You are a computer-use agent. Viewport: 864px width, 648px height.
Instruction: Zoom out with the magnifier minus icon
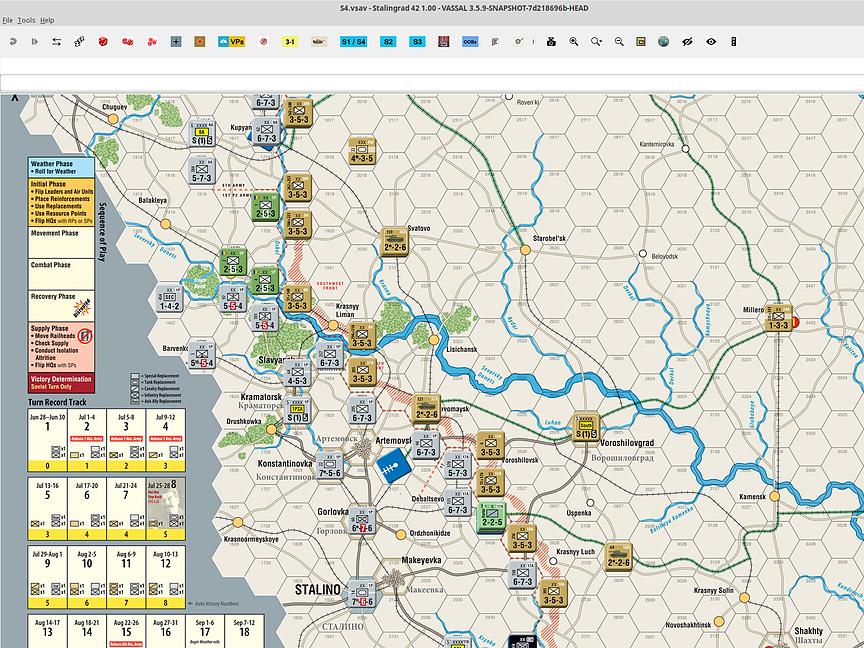(619, 41)
